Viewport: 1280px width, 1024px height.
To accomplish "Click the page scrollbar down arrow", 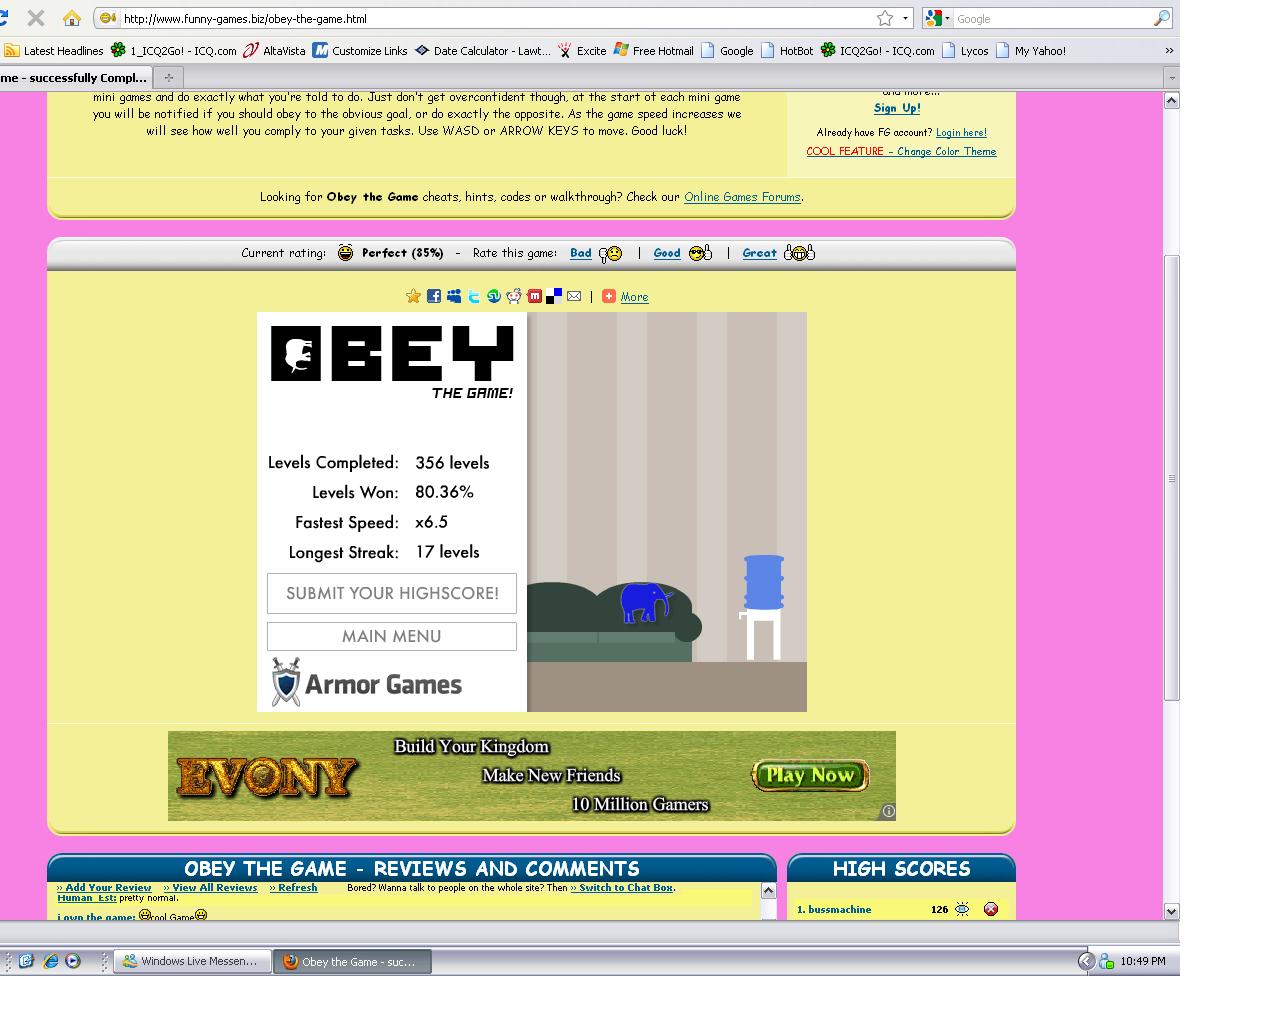I will click(1172, 911).
